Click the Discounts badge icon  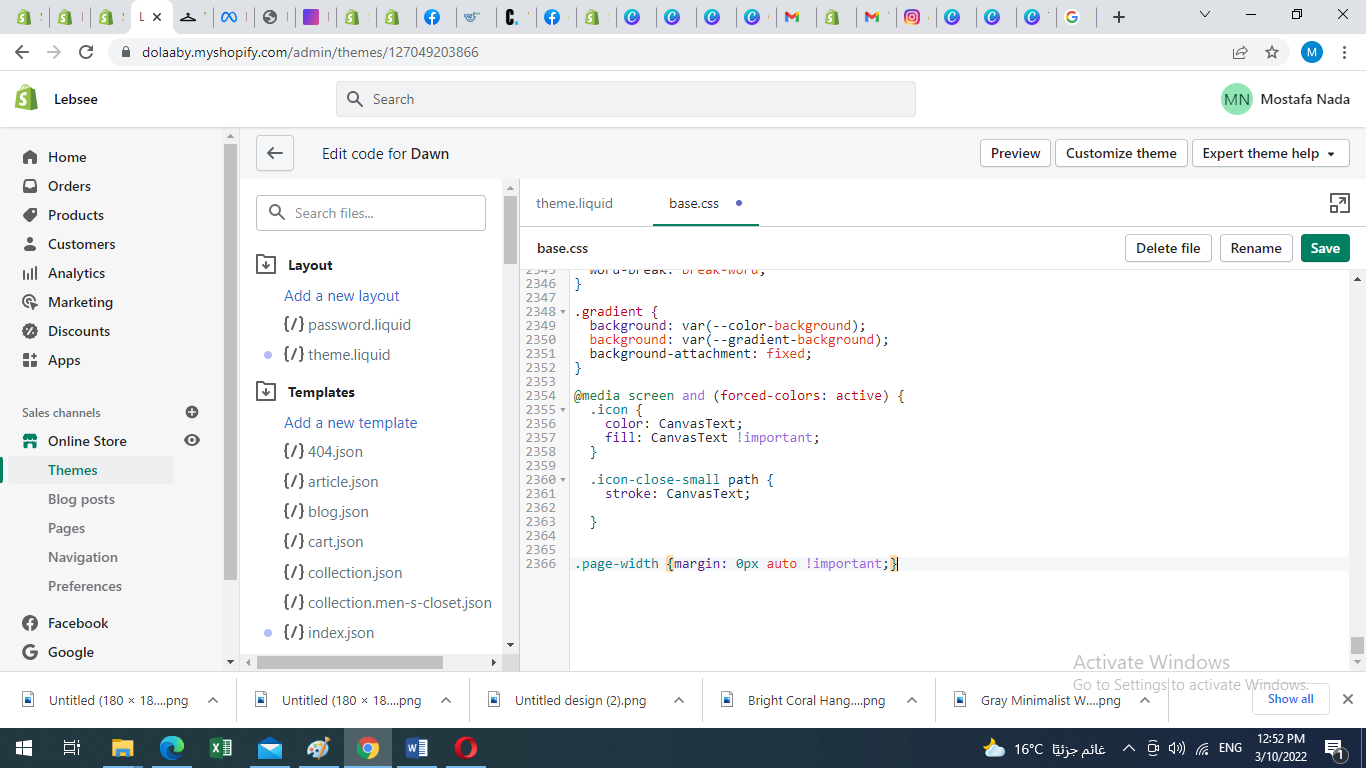pos(30,331)
